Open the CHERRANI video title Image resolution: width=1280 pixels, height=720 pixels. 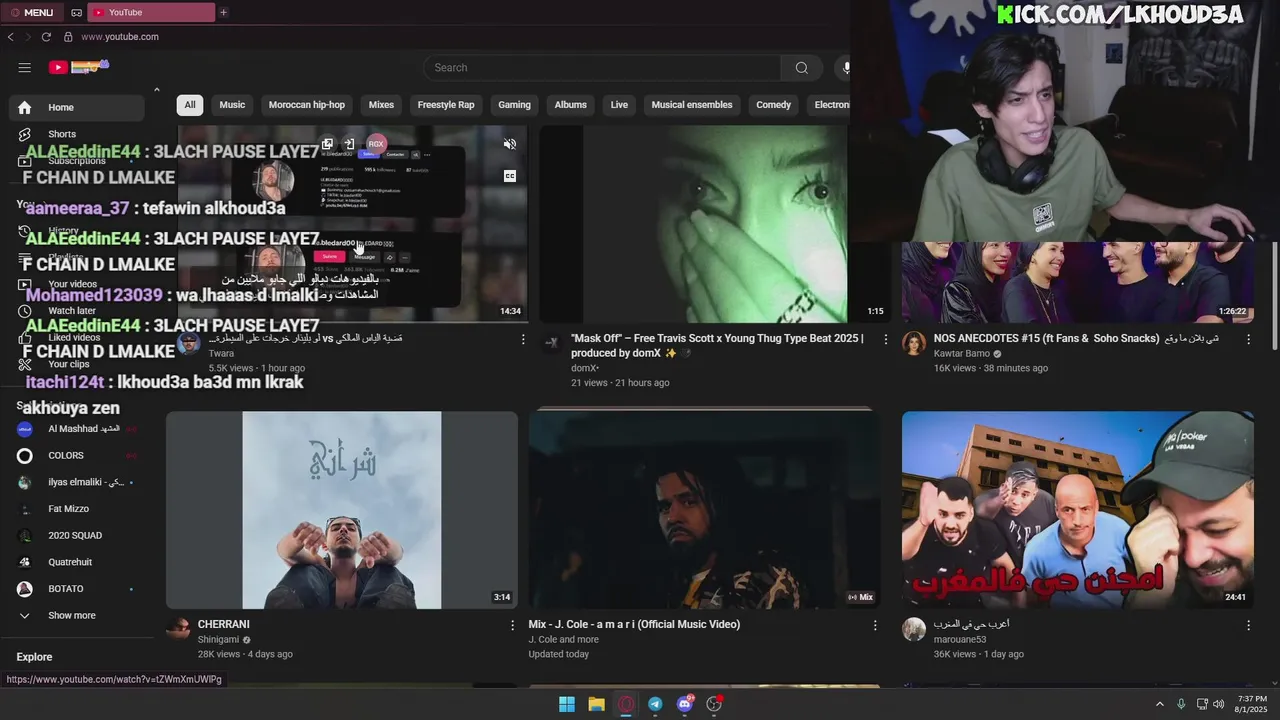click(224, 624)
